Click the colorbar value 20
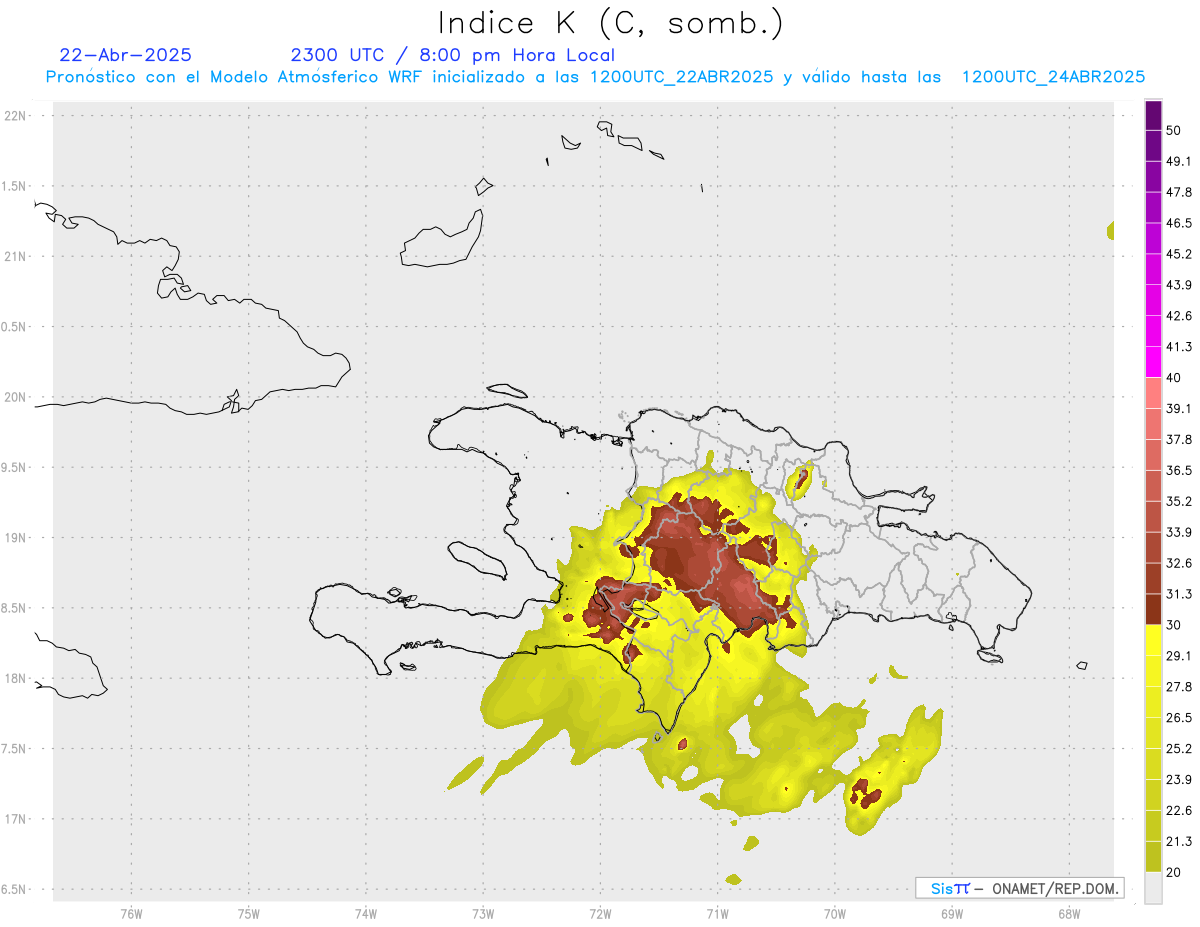This screenshot has height=927, width=1200. 1174,873
